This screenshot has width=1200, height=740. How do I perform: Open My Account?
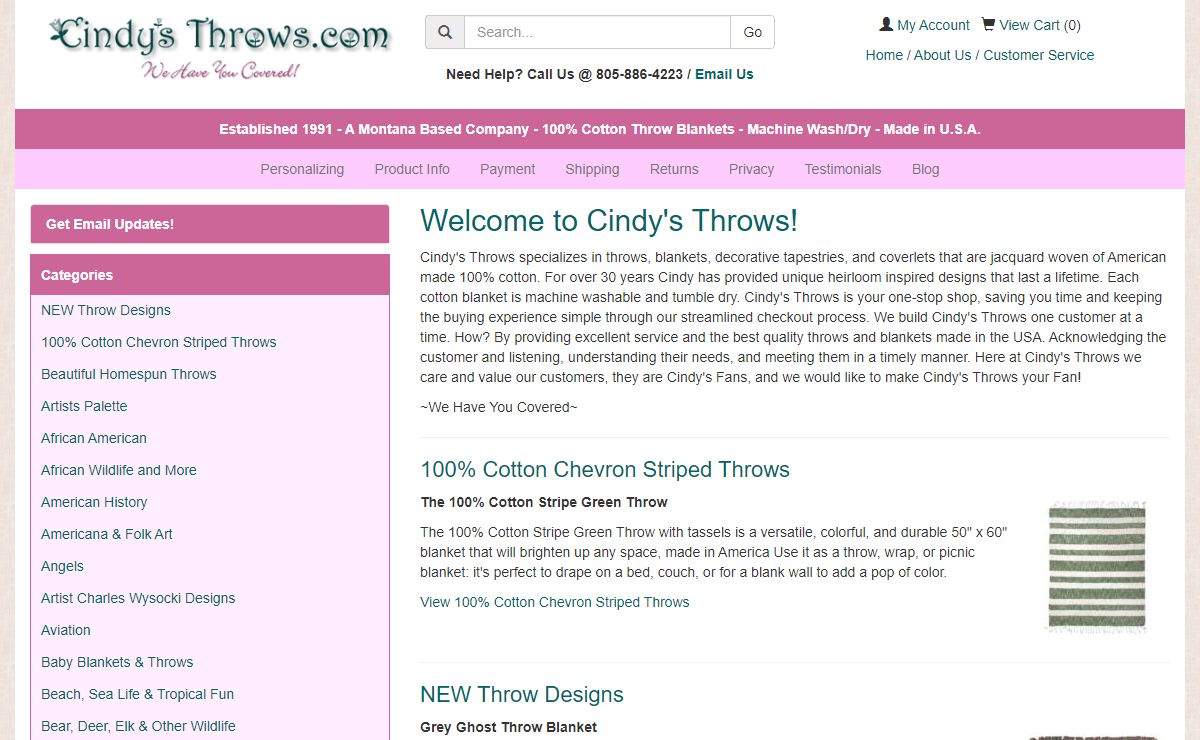924,25
